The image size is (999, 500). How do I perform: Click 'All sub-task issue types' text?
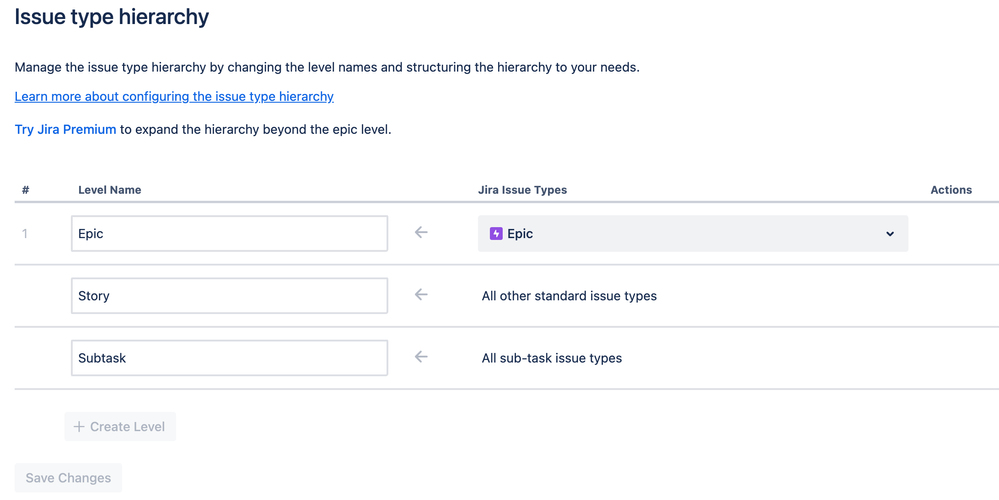pyautogui.click(x=552, y=358)
